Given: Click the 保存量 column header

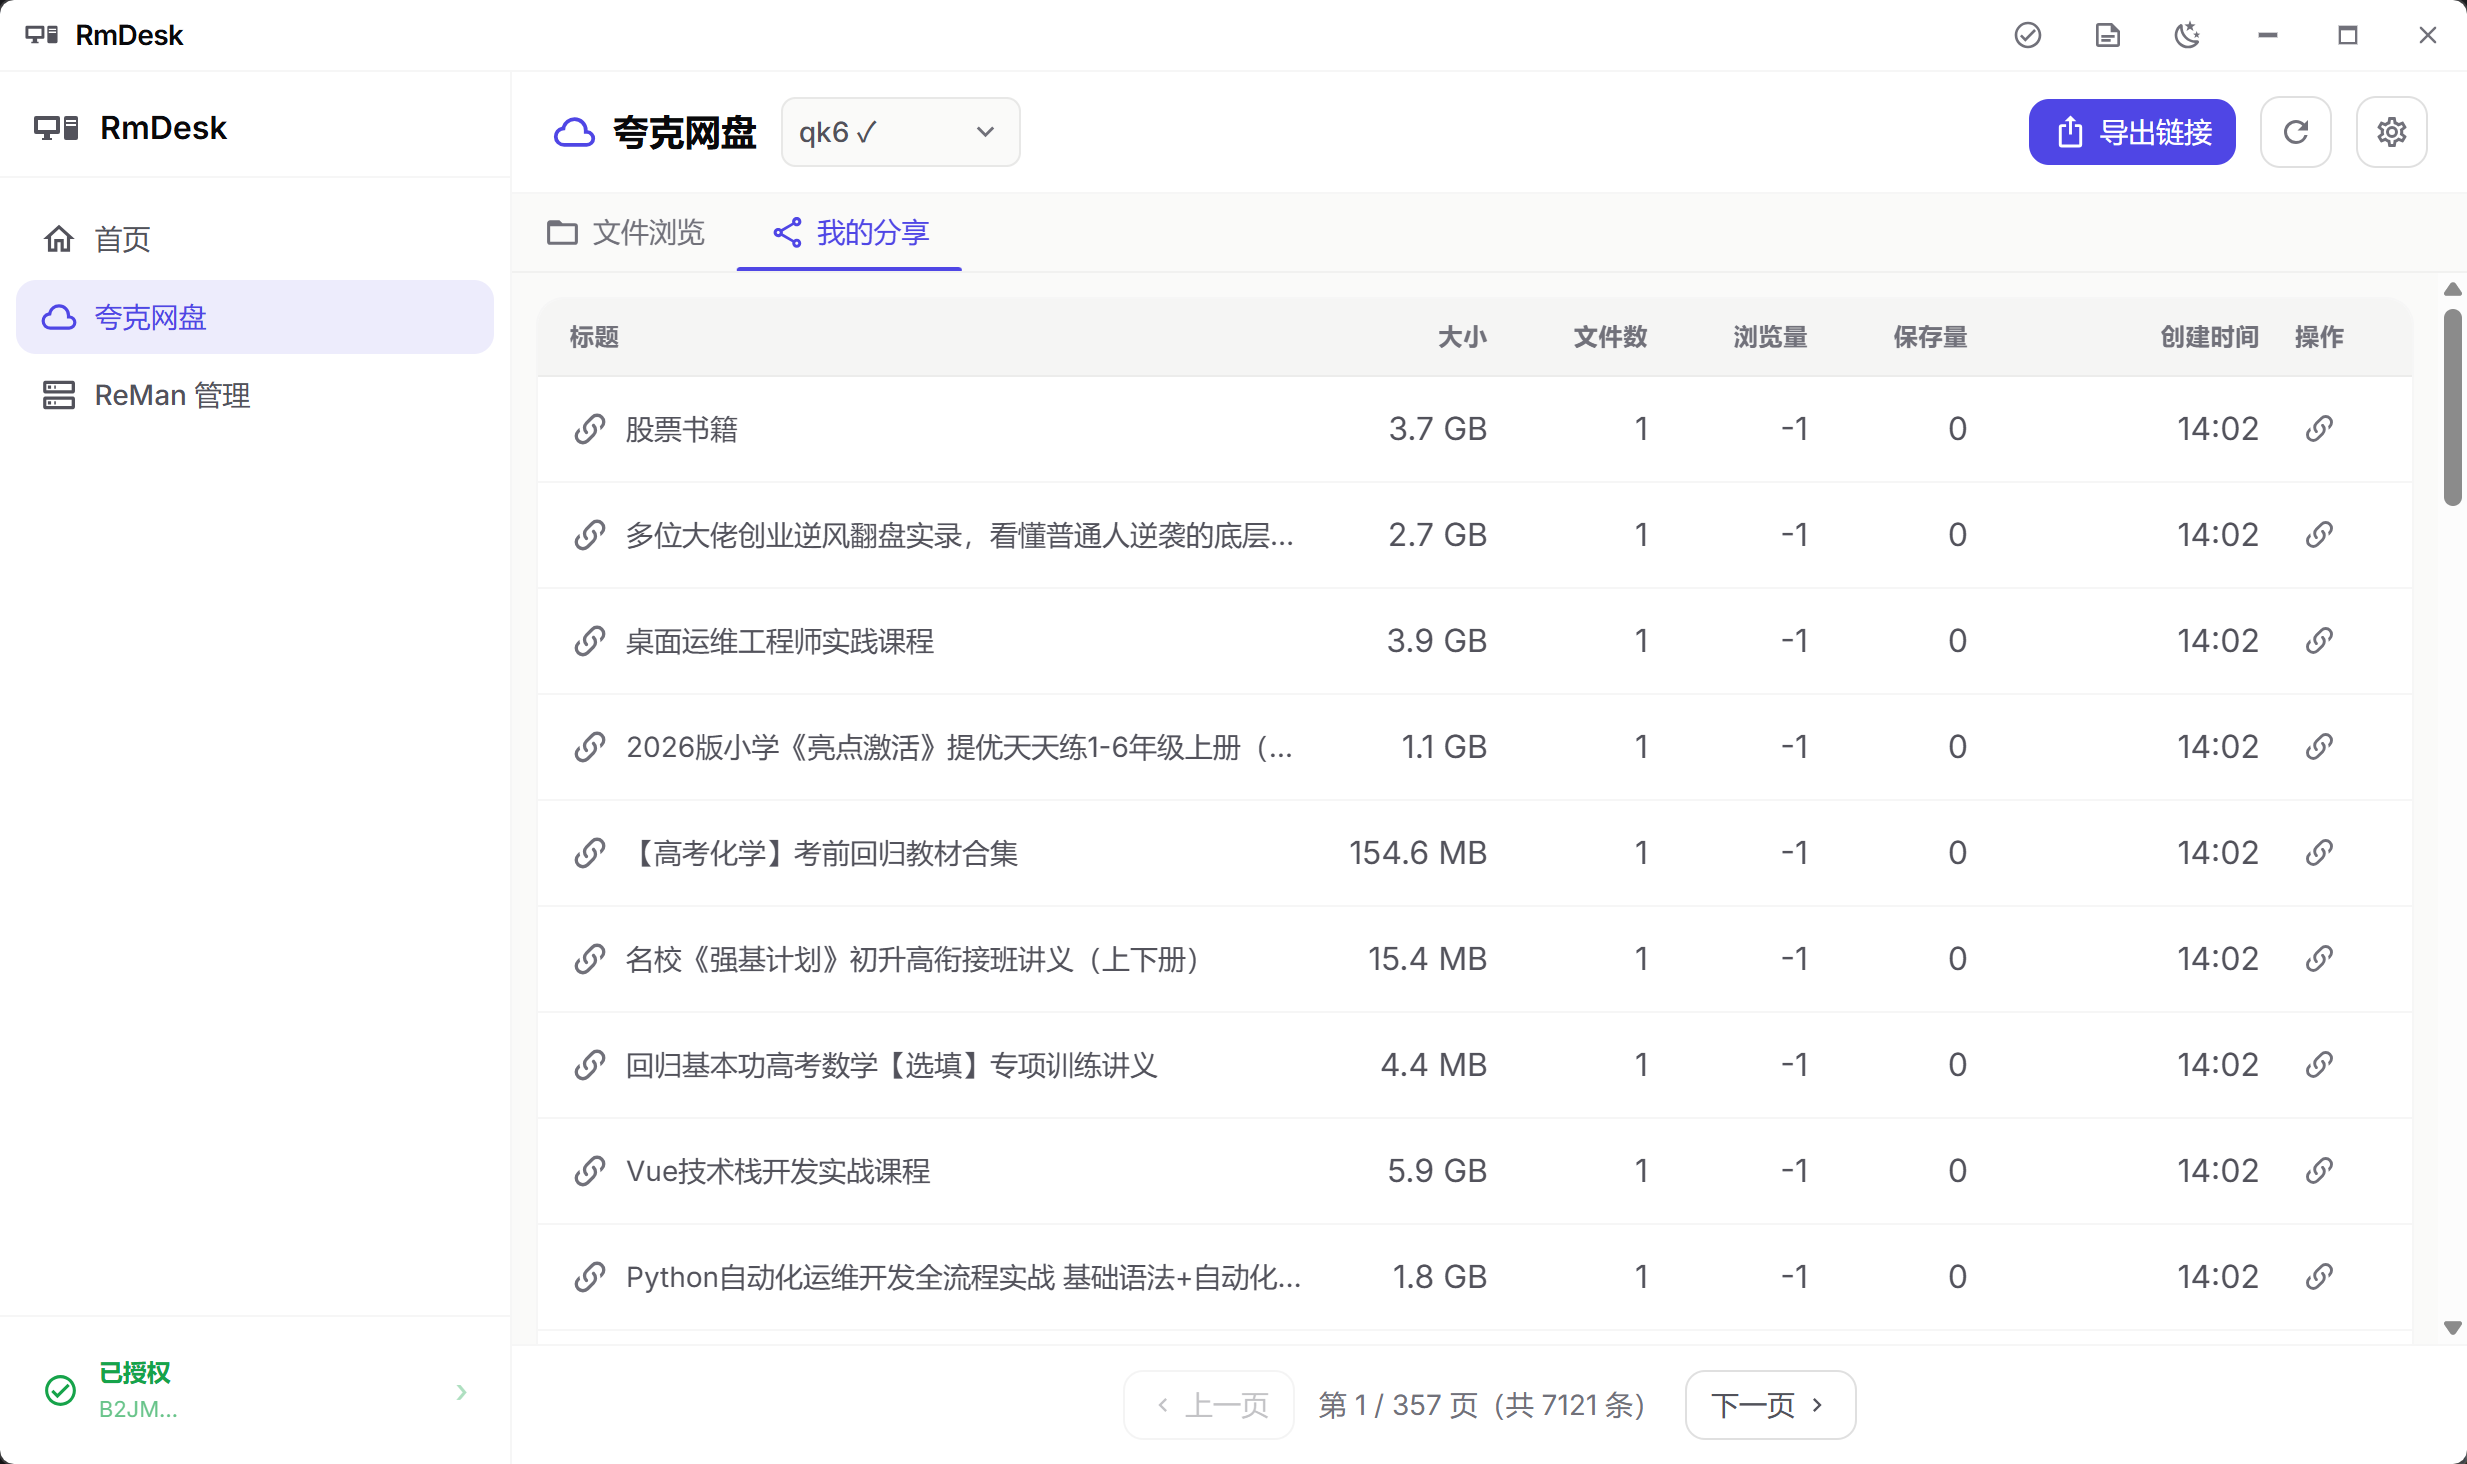Looking at the screenshot, I should tap(1930, 337).
